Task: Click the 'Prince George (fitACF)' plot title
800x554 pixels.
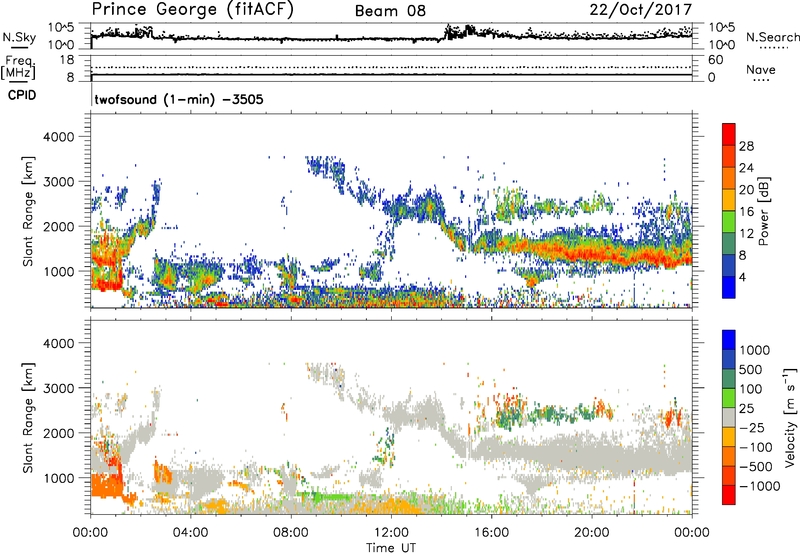Action: (193, 9)
